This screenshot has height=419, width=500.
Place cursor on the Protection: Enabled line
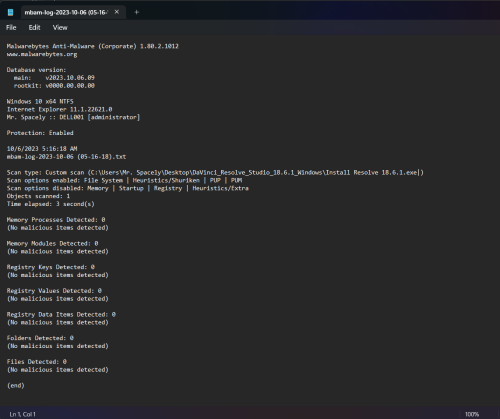coord(40,133)
